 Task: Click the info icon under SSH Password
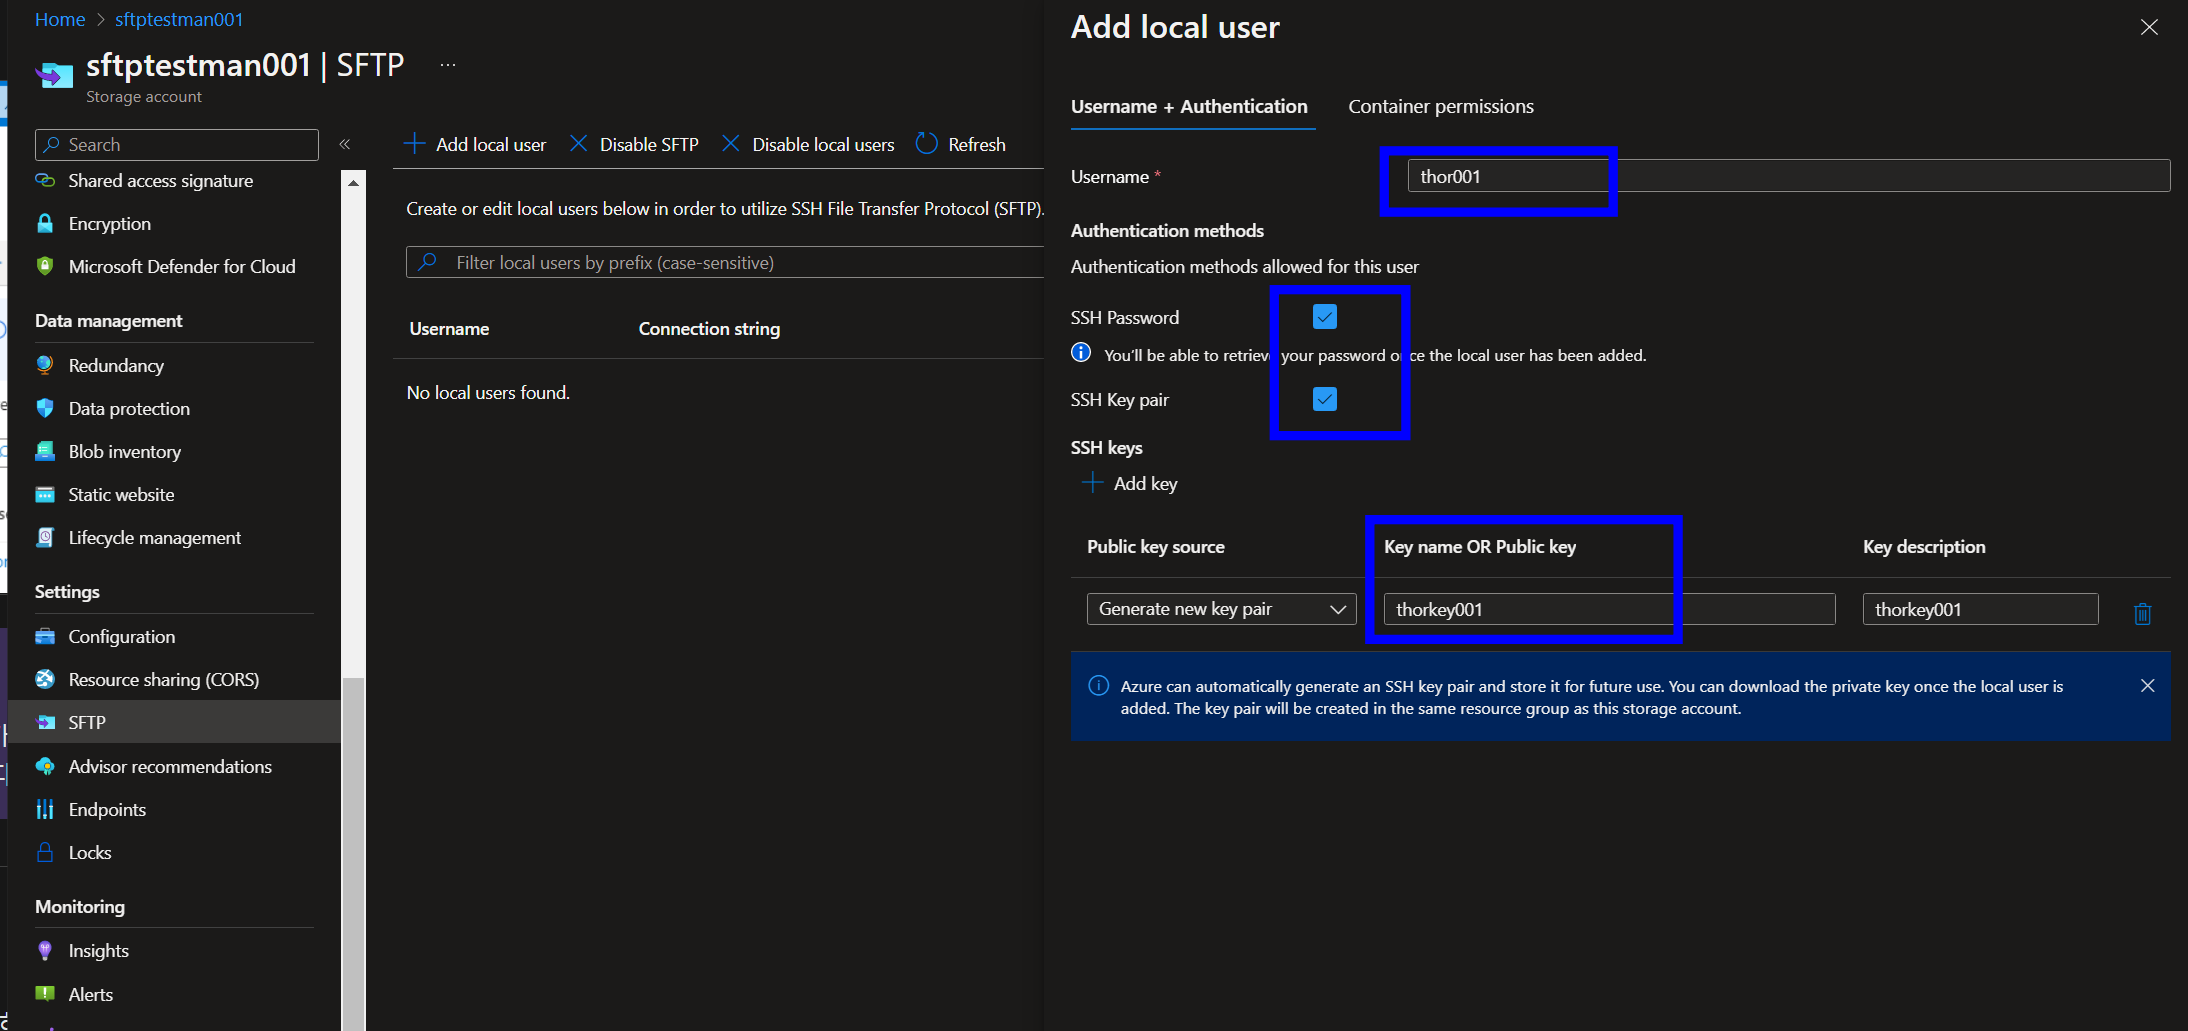pos(1081,353)
